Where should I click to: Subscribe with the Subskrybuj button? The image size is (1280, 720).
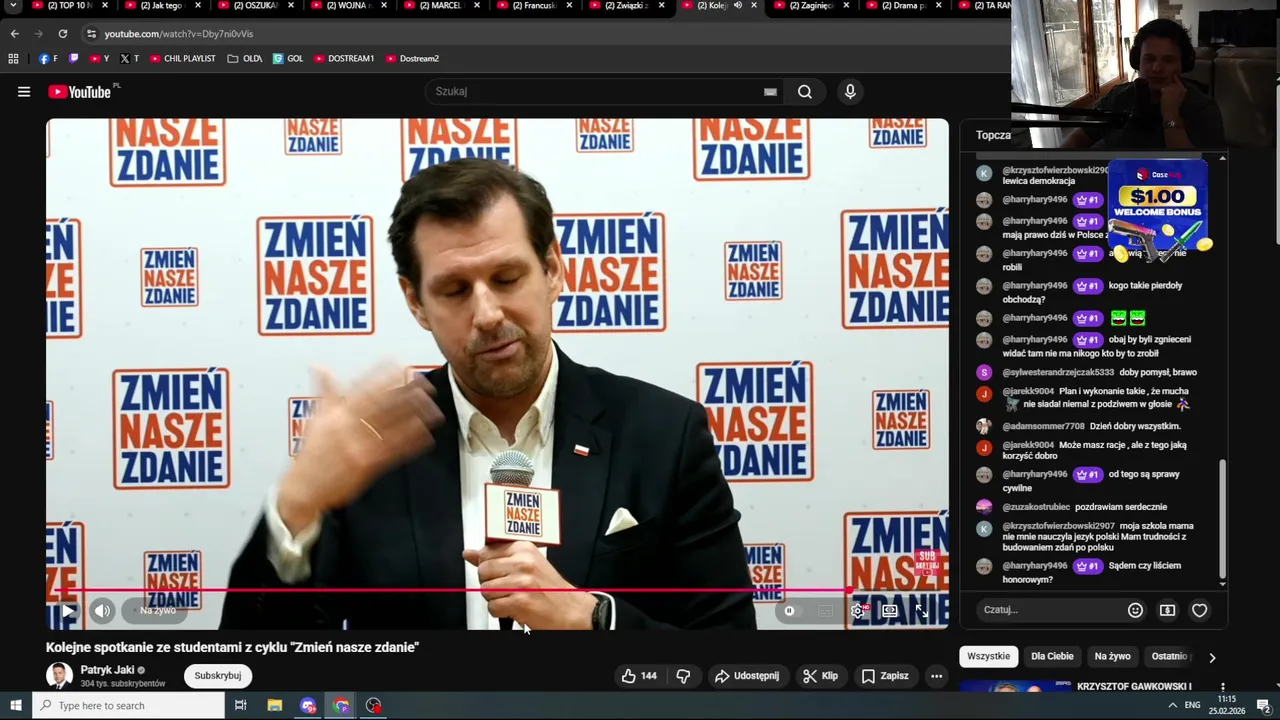218,676
